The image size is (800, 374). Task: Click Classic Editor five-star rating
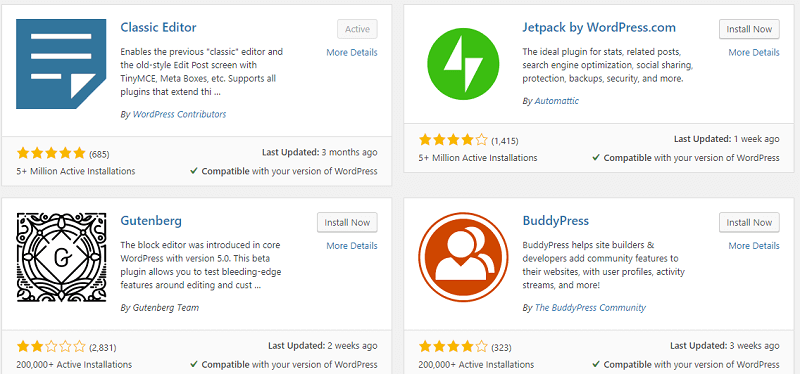coord(51,153)
